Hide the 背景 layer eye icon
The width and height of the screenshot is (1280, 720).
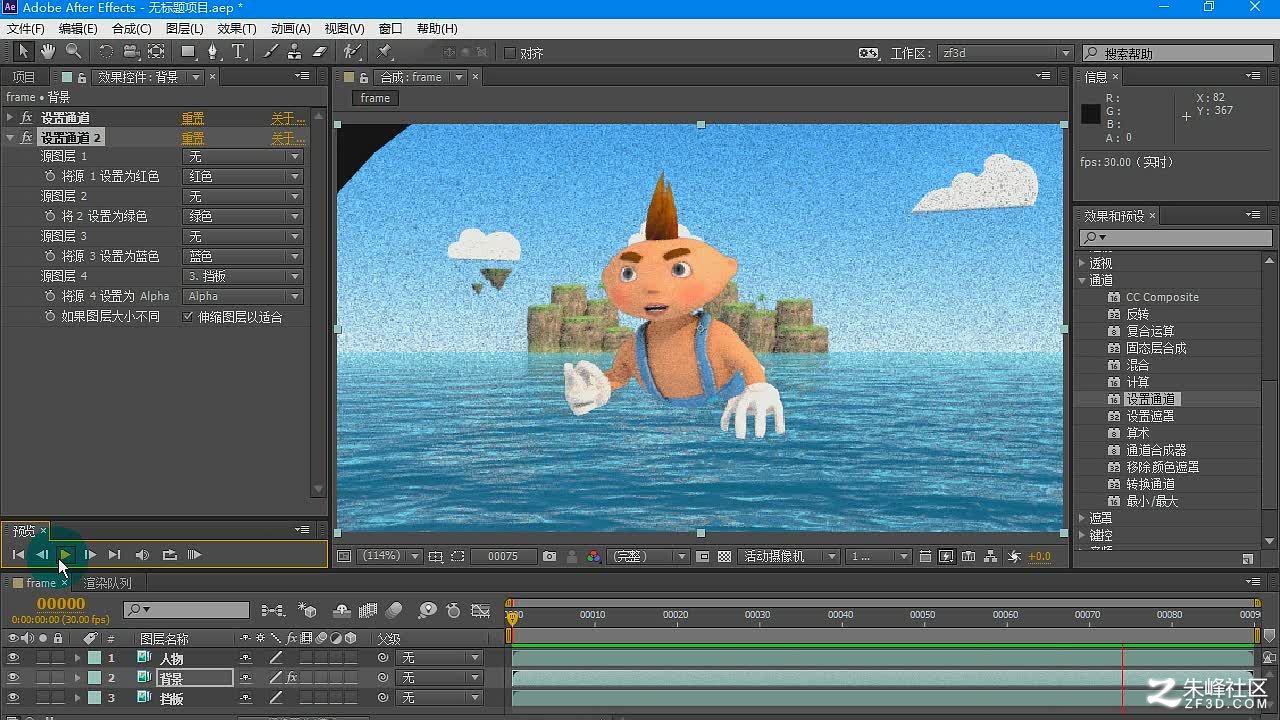[x=13, y=678]
